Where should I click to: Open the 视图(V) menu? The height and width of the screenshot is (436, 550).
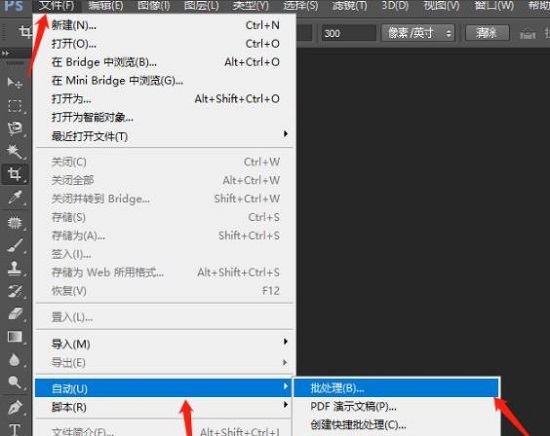pyautogui.click(x=441, y=6)
